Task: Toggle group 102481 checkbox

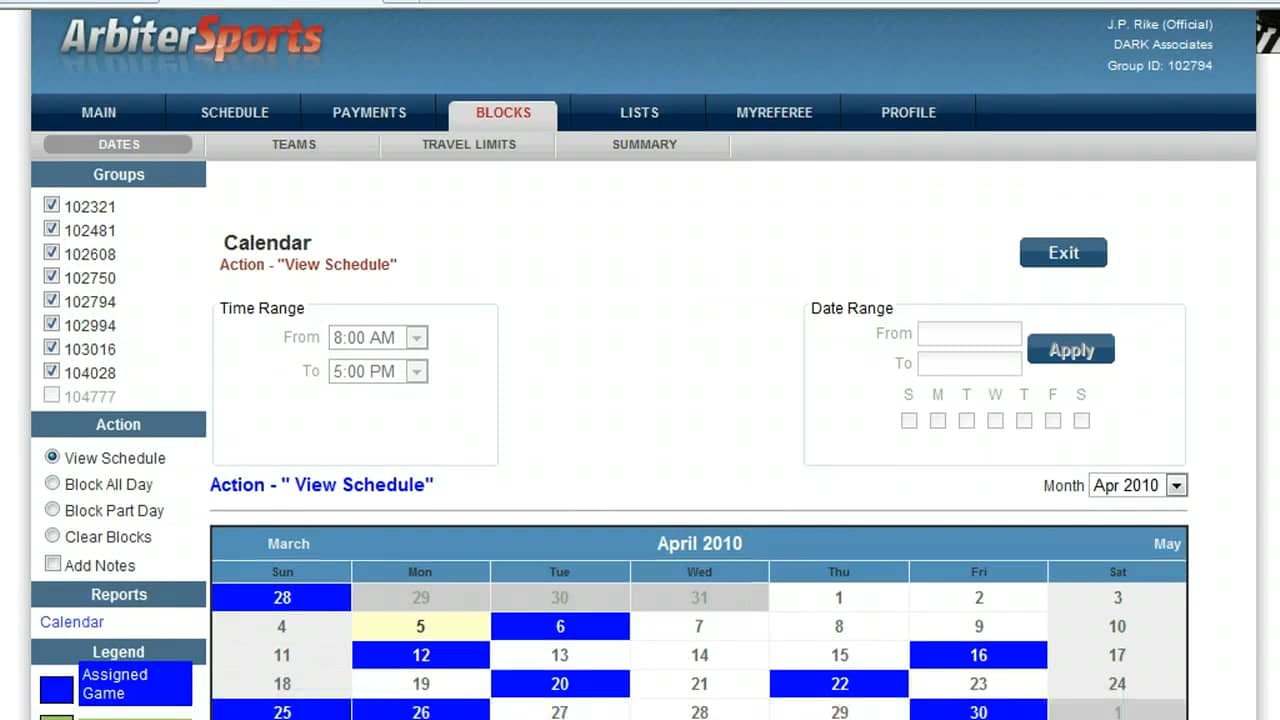Action: pos(52,229)
